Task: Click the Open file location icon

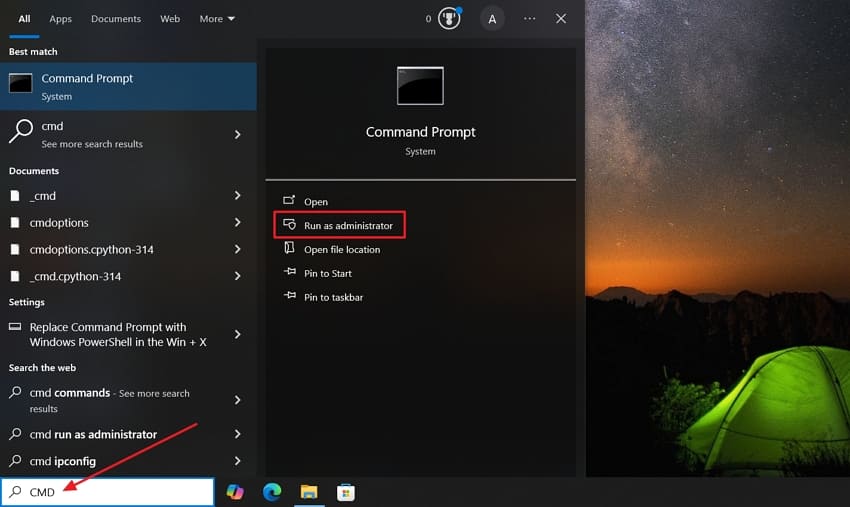Action: pyautogui.click(x=289, y=248)
